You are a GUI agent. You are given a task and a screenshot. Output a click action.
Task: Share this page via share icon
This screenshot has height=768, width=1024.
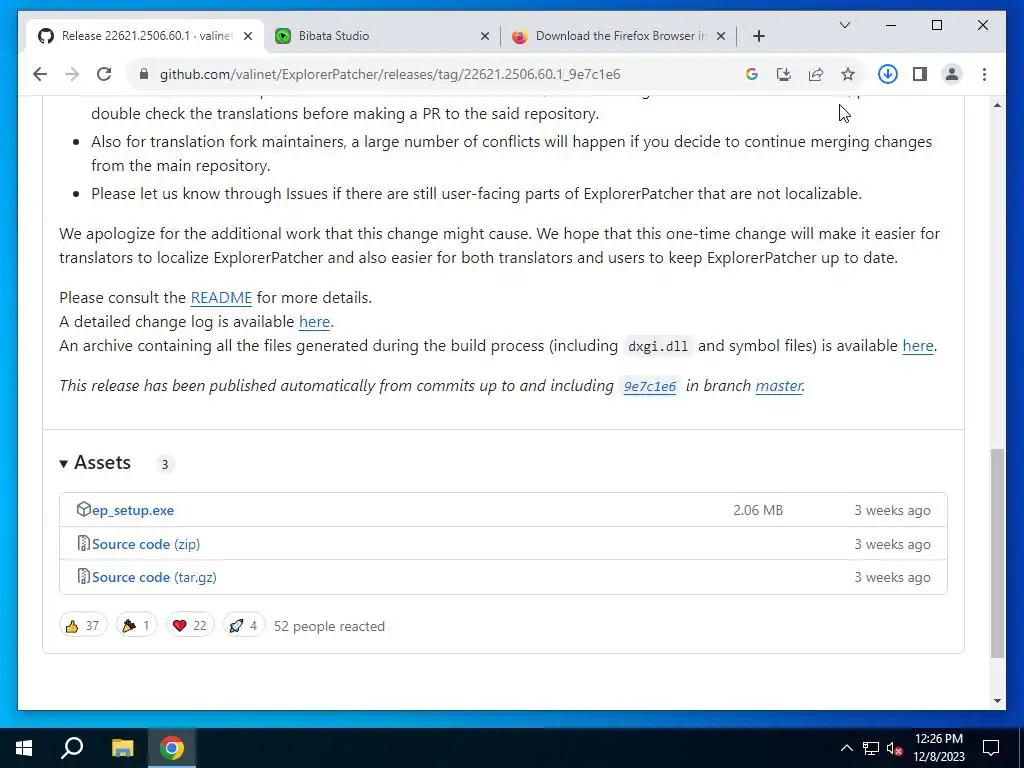[x=816, y=74]
